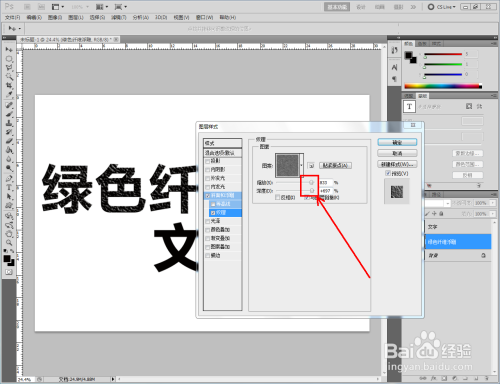Open the 滤镜(T) menu

point(119,17)
